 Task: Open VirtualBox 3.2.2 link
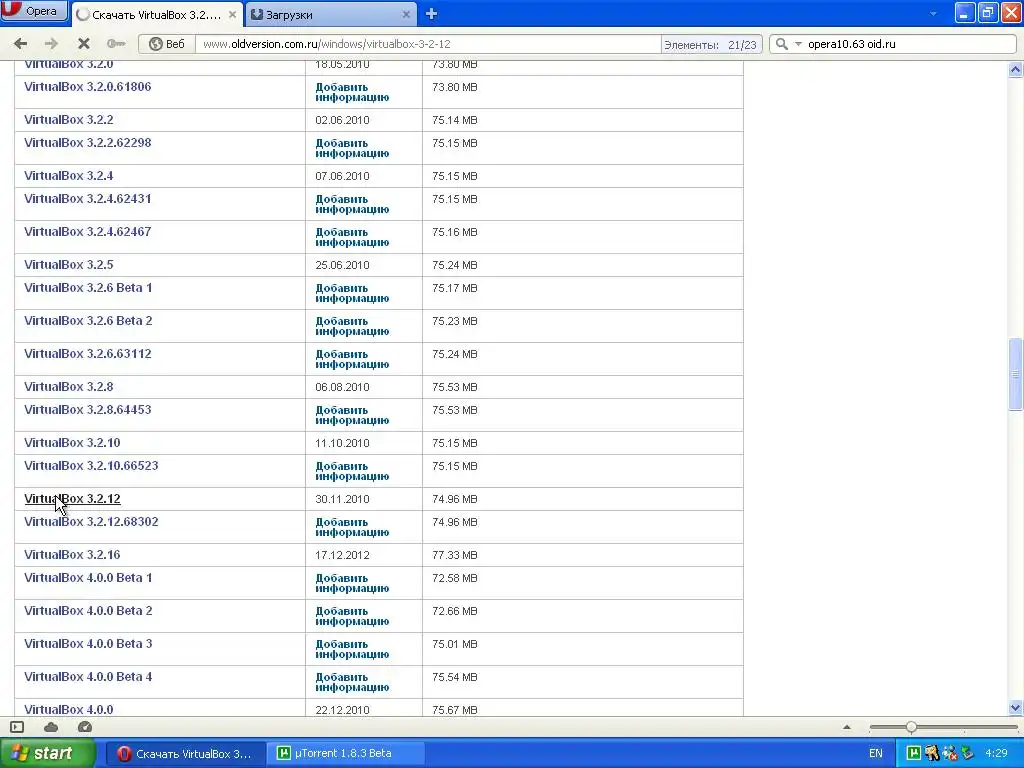click(x=69, y=120)
